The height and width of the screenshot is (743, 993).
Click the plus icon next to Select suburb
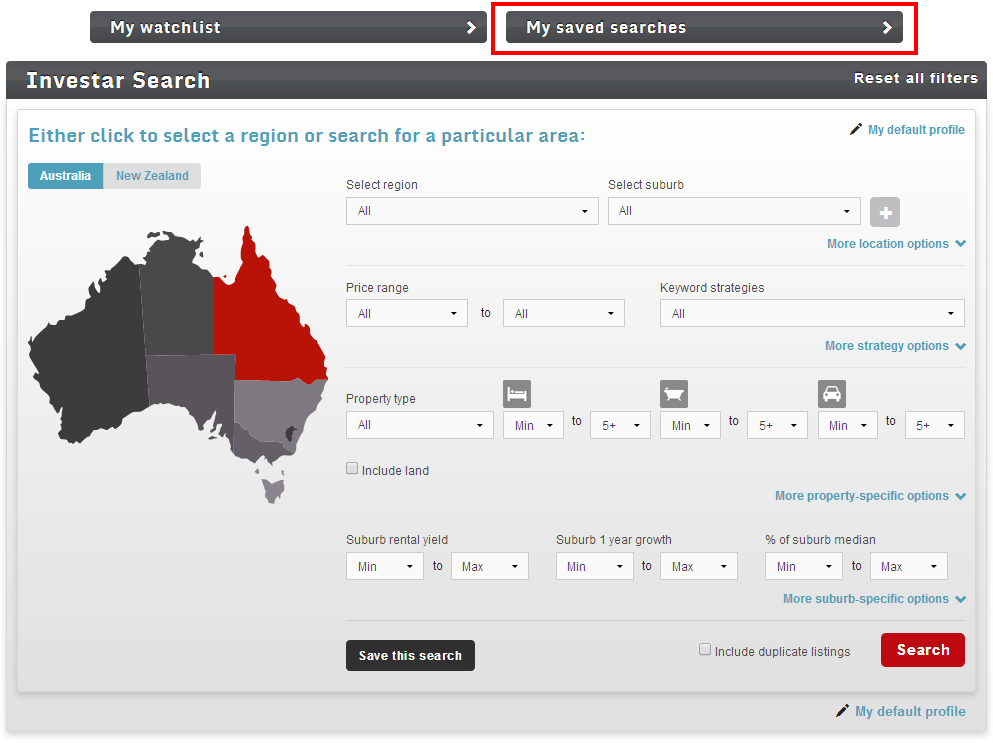click(884, 211)
